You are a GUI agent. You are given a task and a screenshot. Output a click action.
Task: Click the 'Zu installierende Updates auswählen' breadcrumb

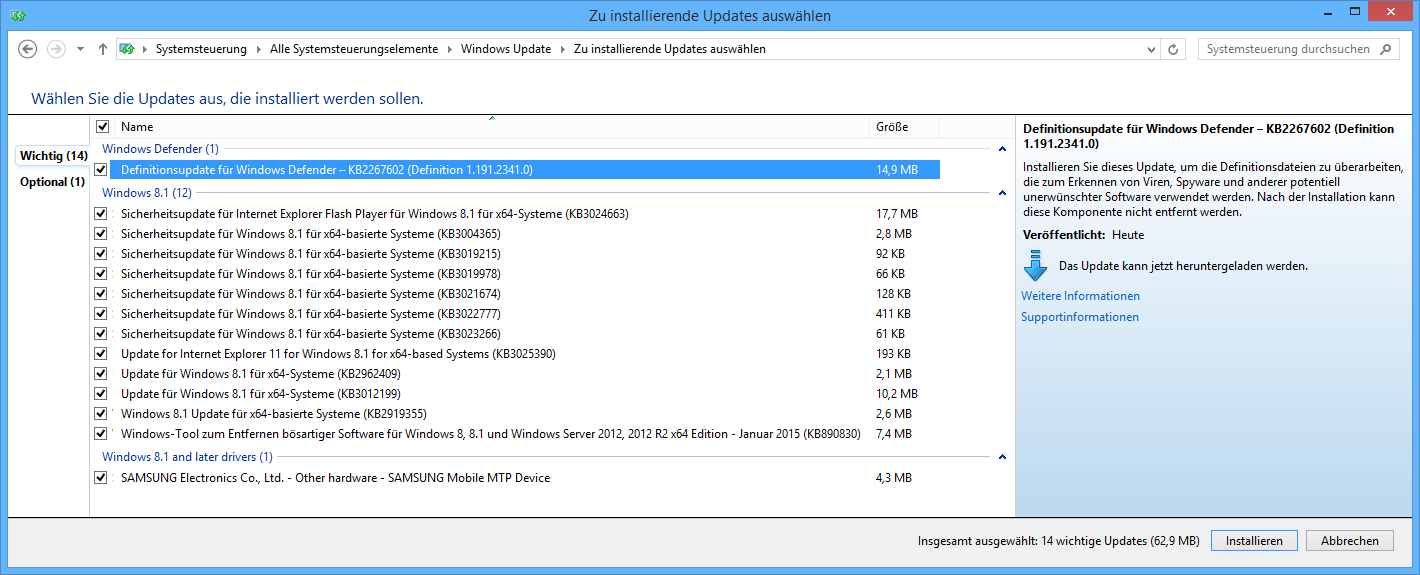point(670,49)
